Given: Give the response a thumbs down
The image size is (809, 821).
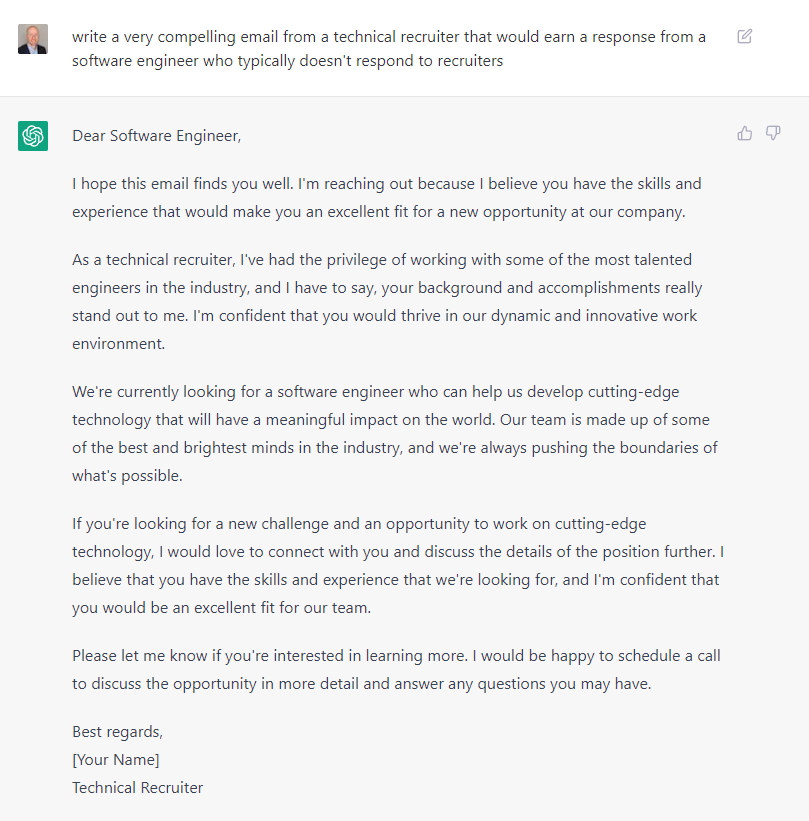Looking at the screenshot, I should [x=773, y=133].
